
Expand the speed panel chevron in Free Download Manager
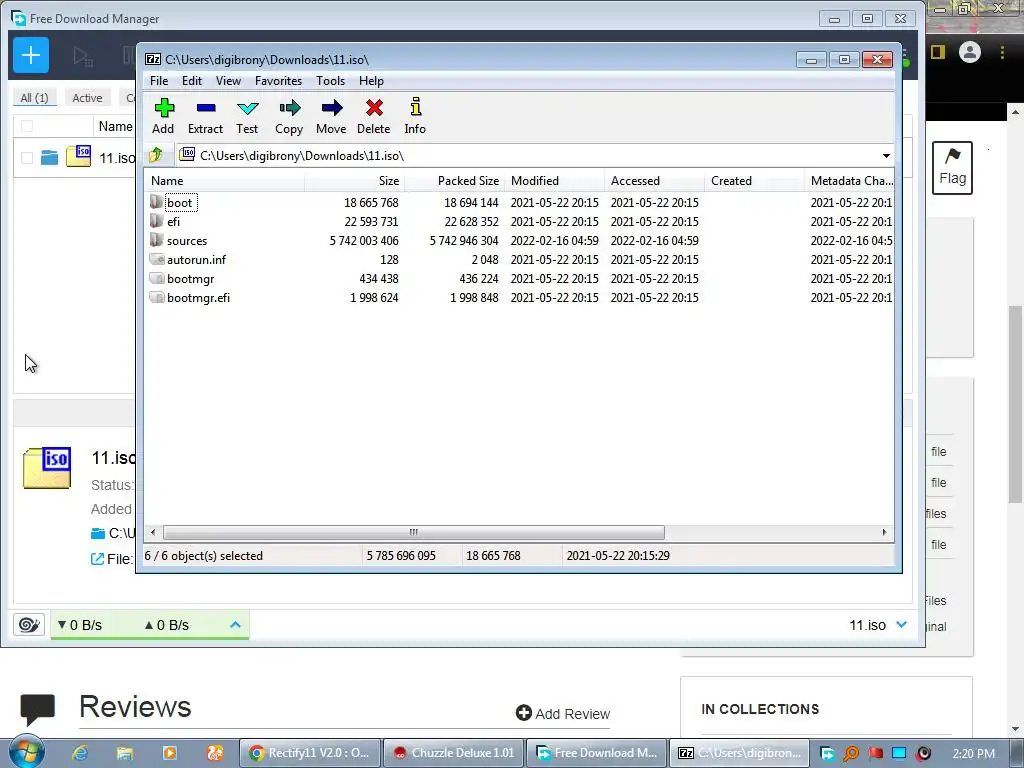tap(235, 625)
